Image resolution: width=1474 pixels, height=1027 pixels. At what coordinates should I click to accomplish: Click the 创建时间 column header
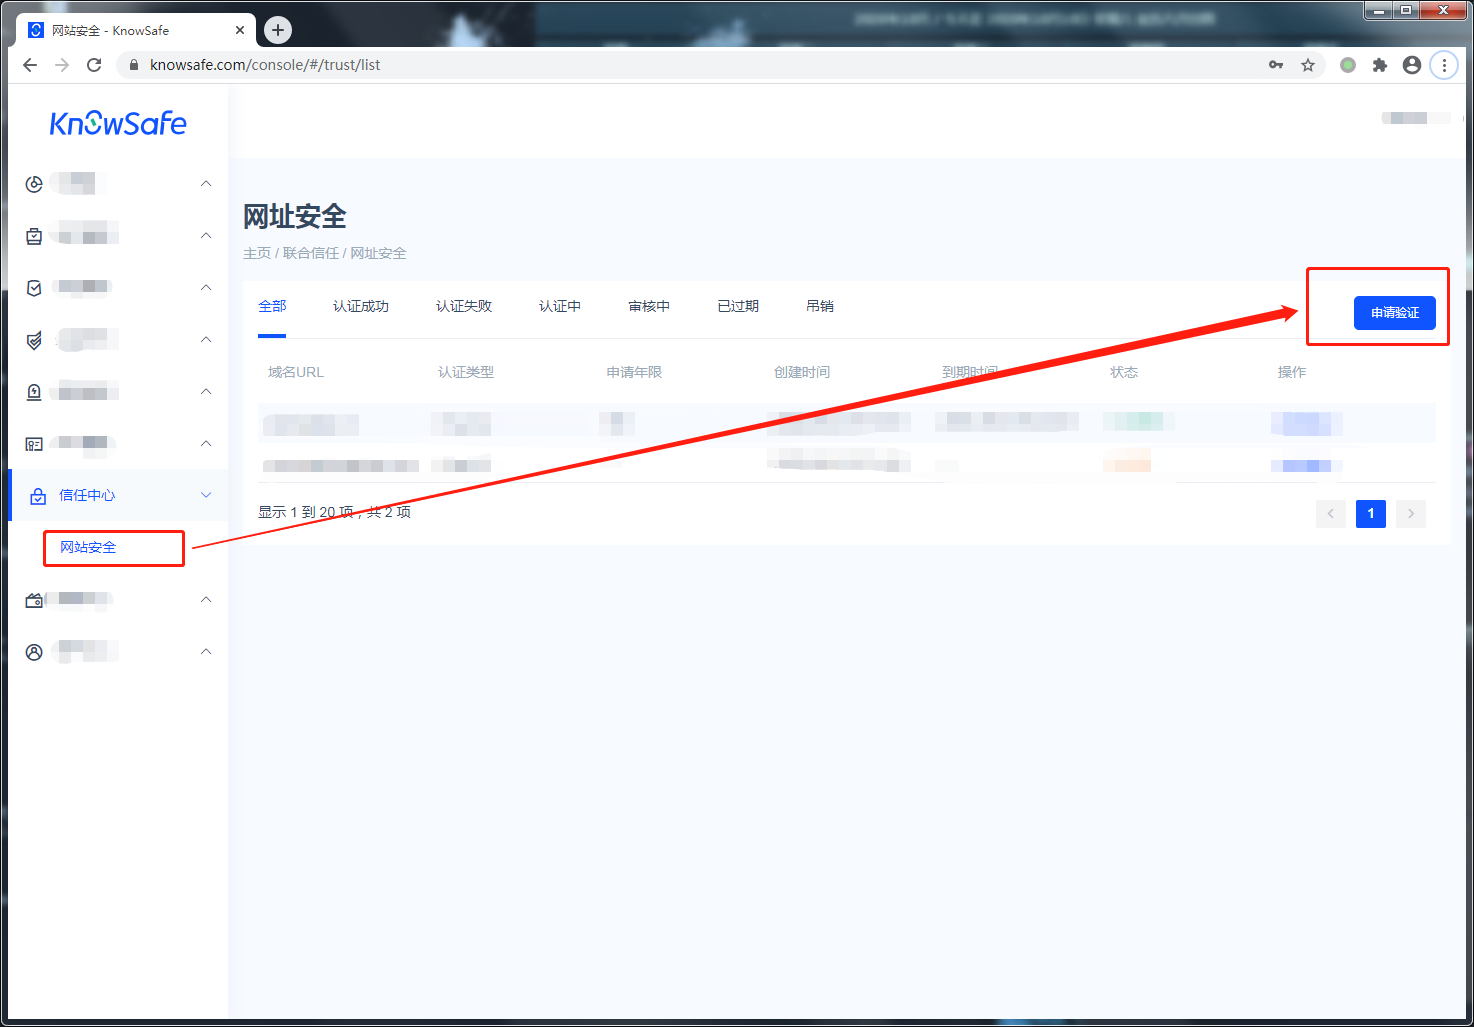(x=802, y=372)
